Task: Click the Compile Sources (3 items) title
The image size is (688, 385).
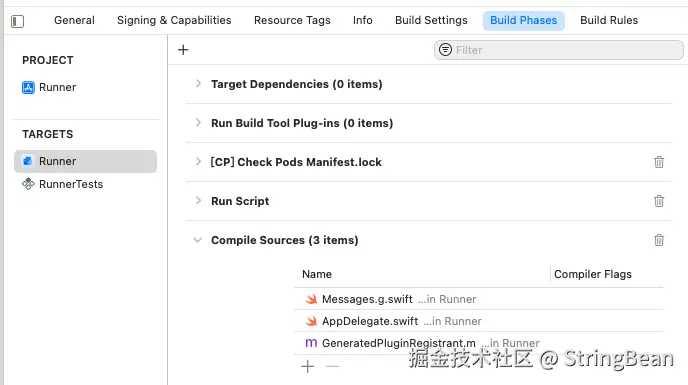Action: point(284,240)
